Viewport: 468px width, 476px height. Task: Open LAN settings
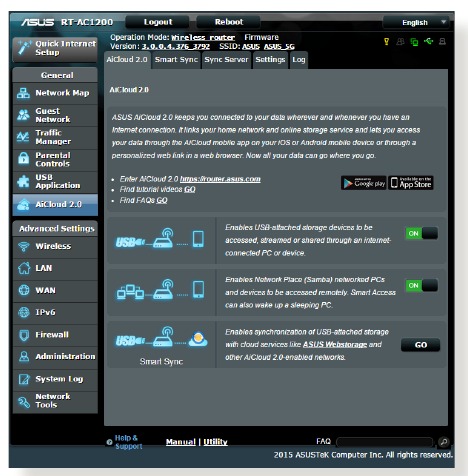tap(55, 268)
